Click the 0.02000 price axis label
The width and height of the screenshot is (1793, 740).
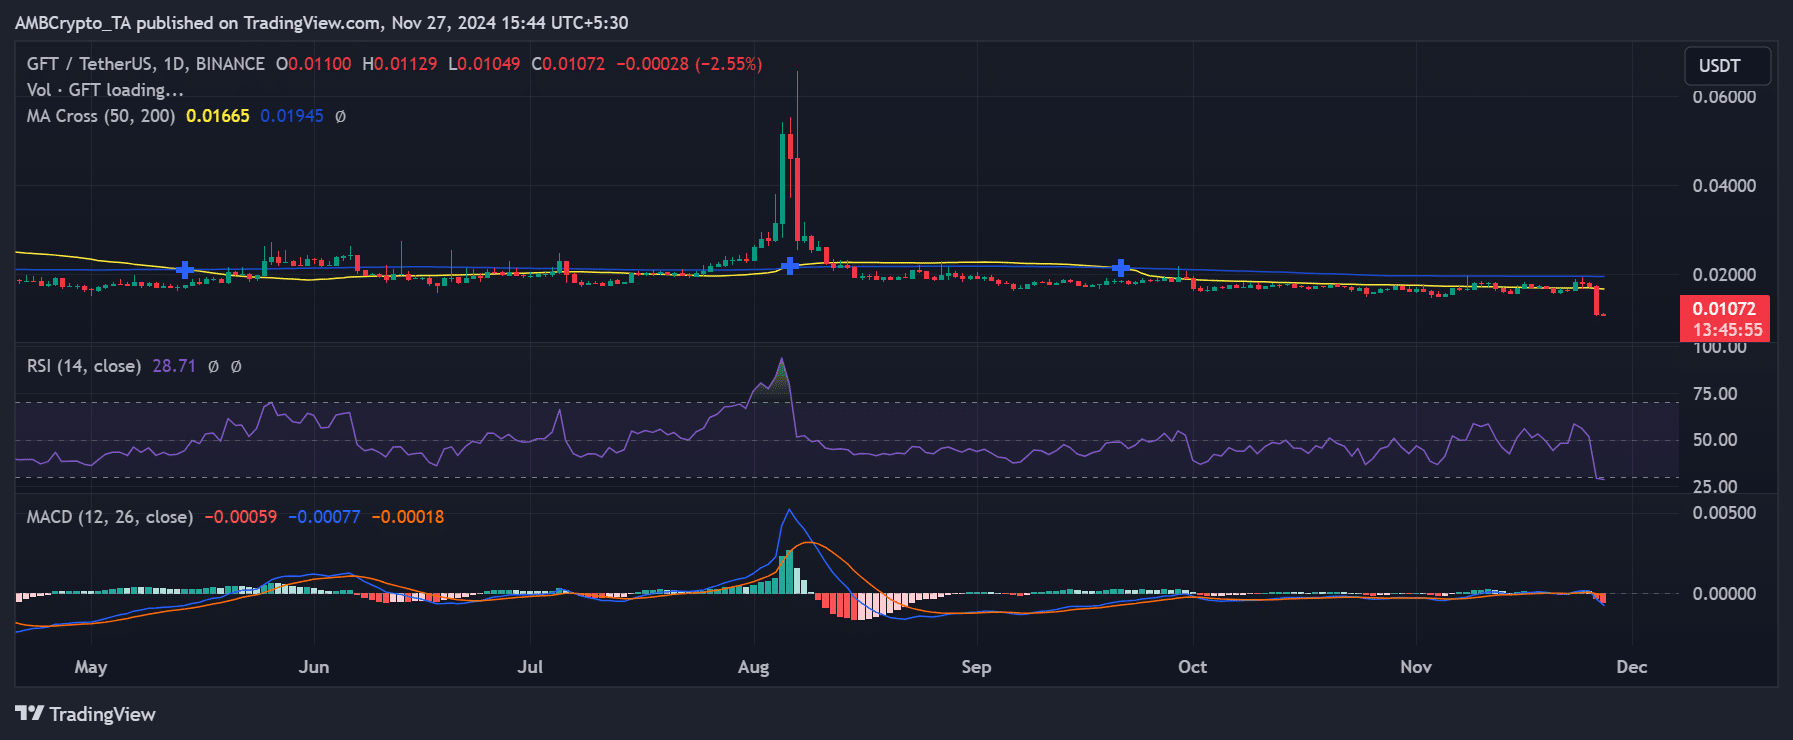pyautogui.click(x=1724, y=275)
